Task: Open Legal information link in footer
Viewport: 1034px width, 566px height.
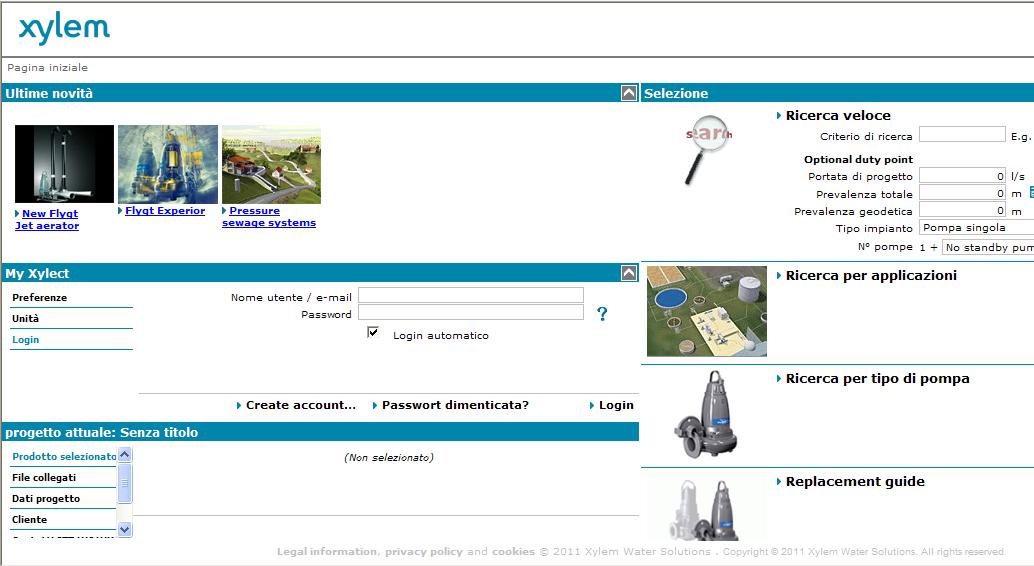Action: coord(326,551)
